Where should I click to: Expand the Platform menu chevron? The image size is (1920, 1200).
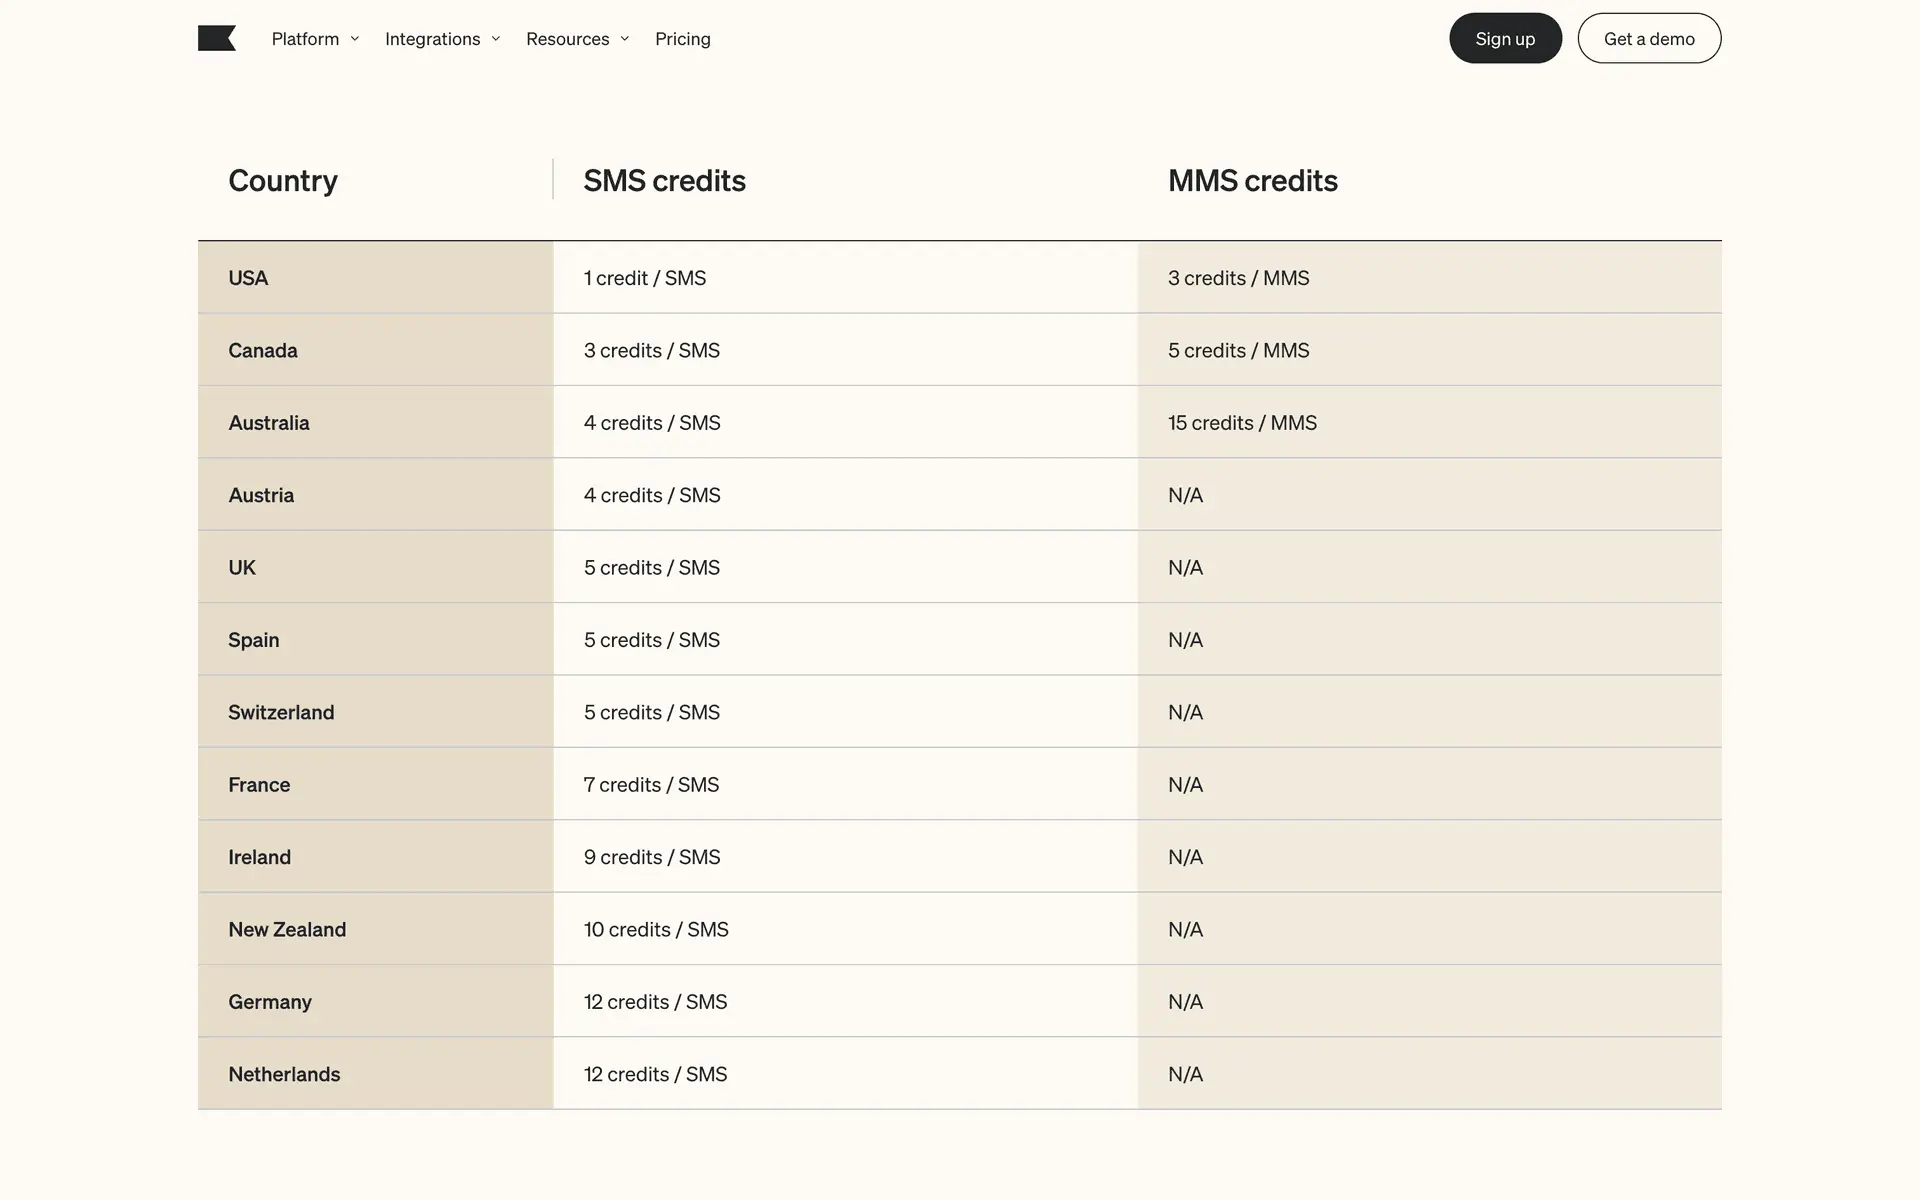(354, 39)
